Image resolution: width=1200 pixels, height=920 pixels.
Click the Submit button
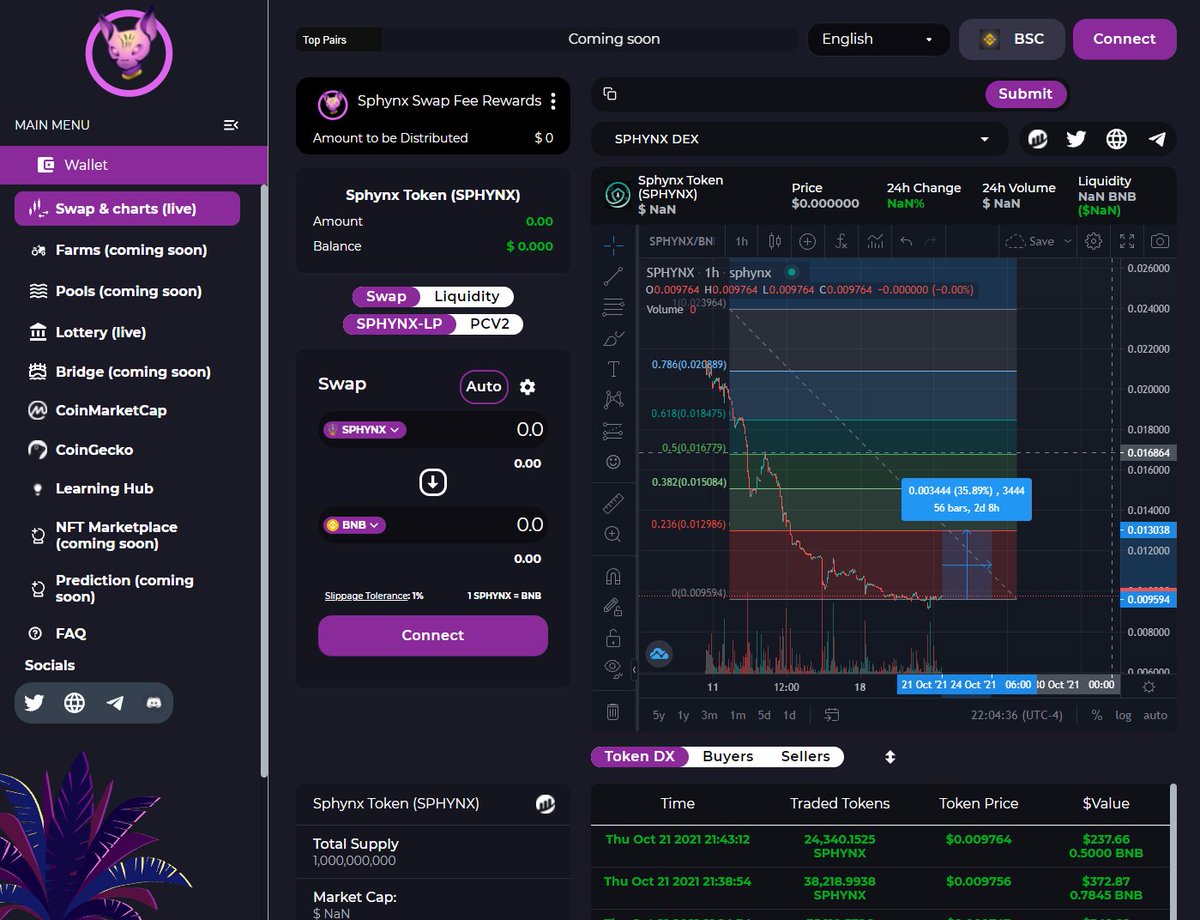[1025, 94]
